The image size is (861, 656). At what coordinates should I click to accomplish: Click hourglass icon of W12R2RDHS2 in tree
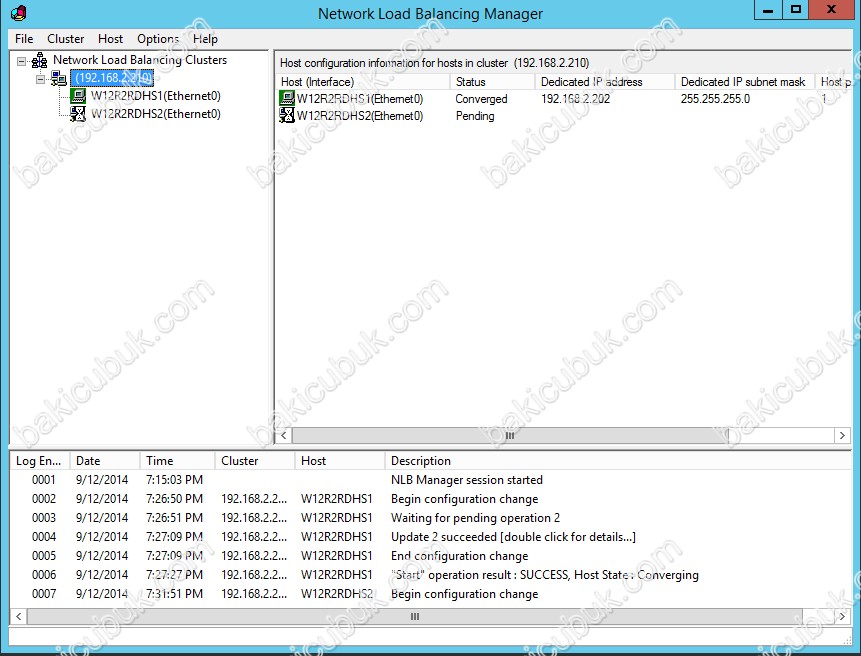[x=78, y=114]
